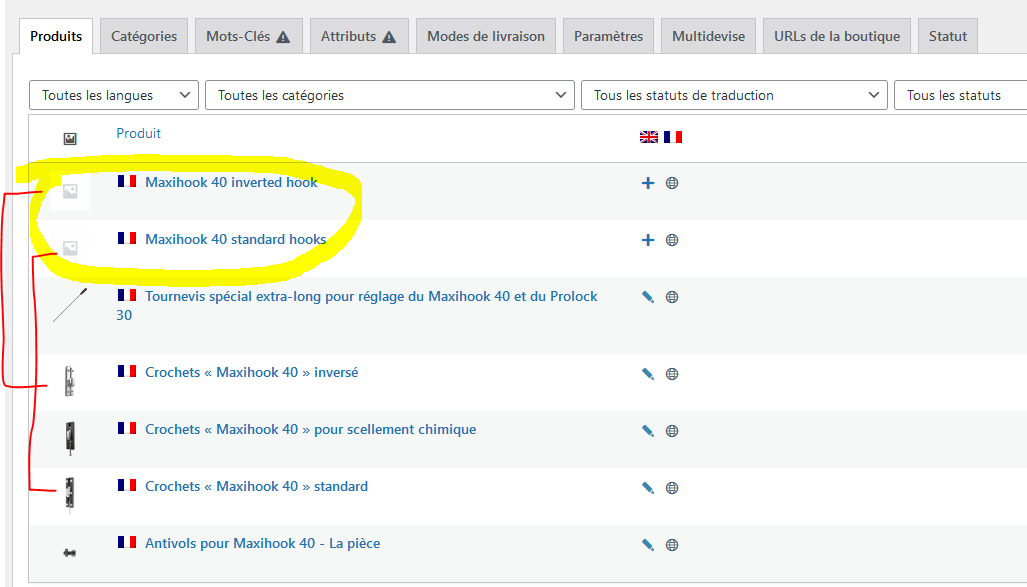
Task: Add English translation for Maxihook 40 inverted hook
Action: click(648, 183)
